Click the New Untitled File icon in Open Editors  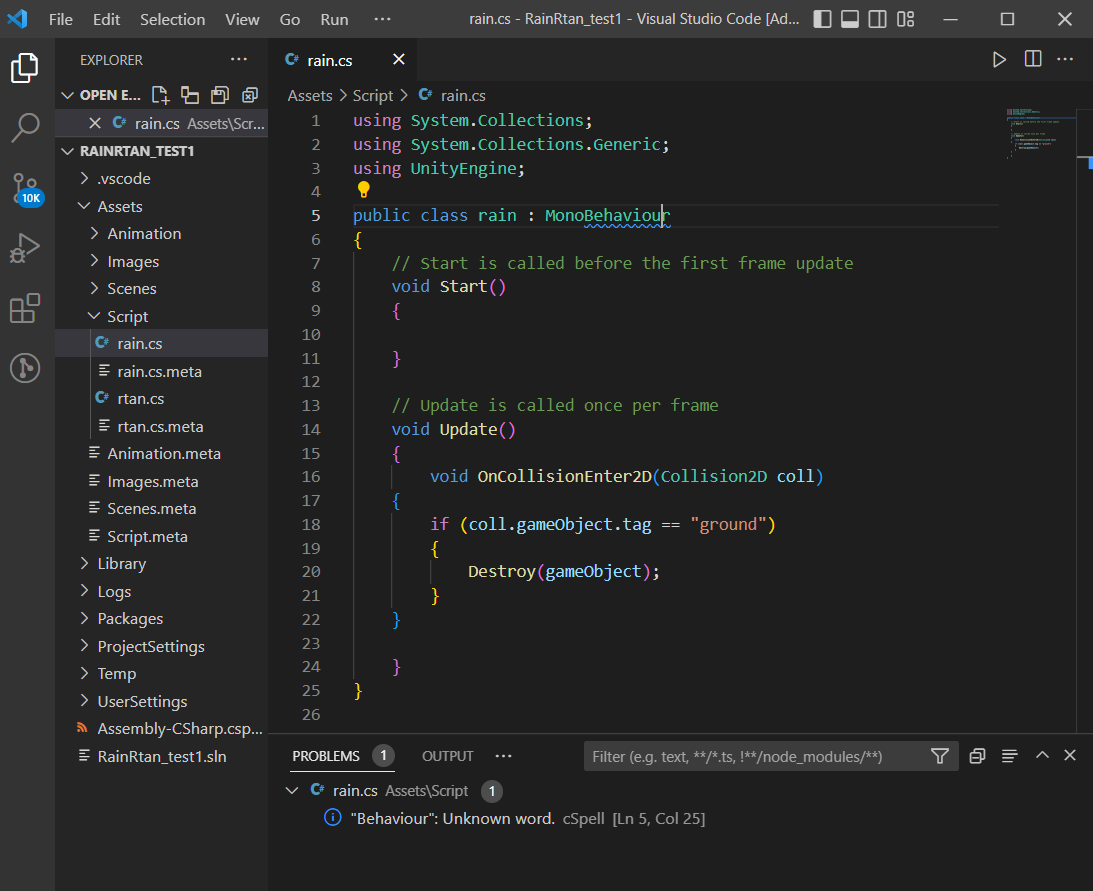click(160, 96)
